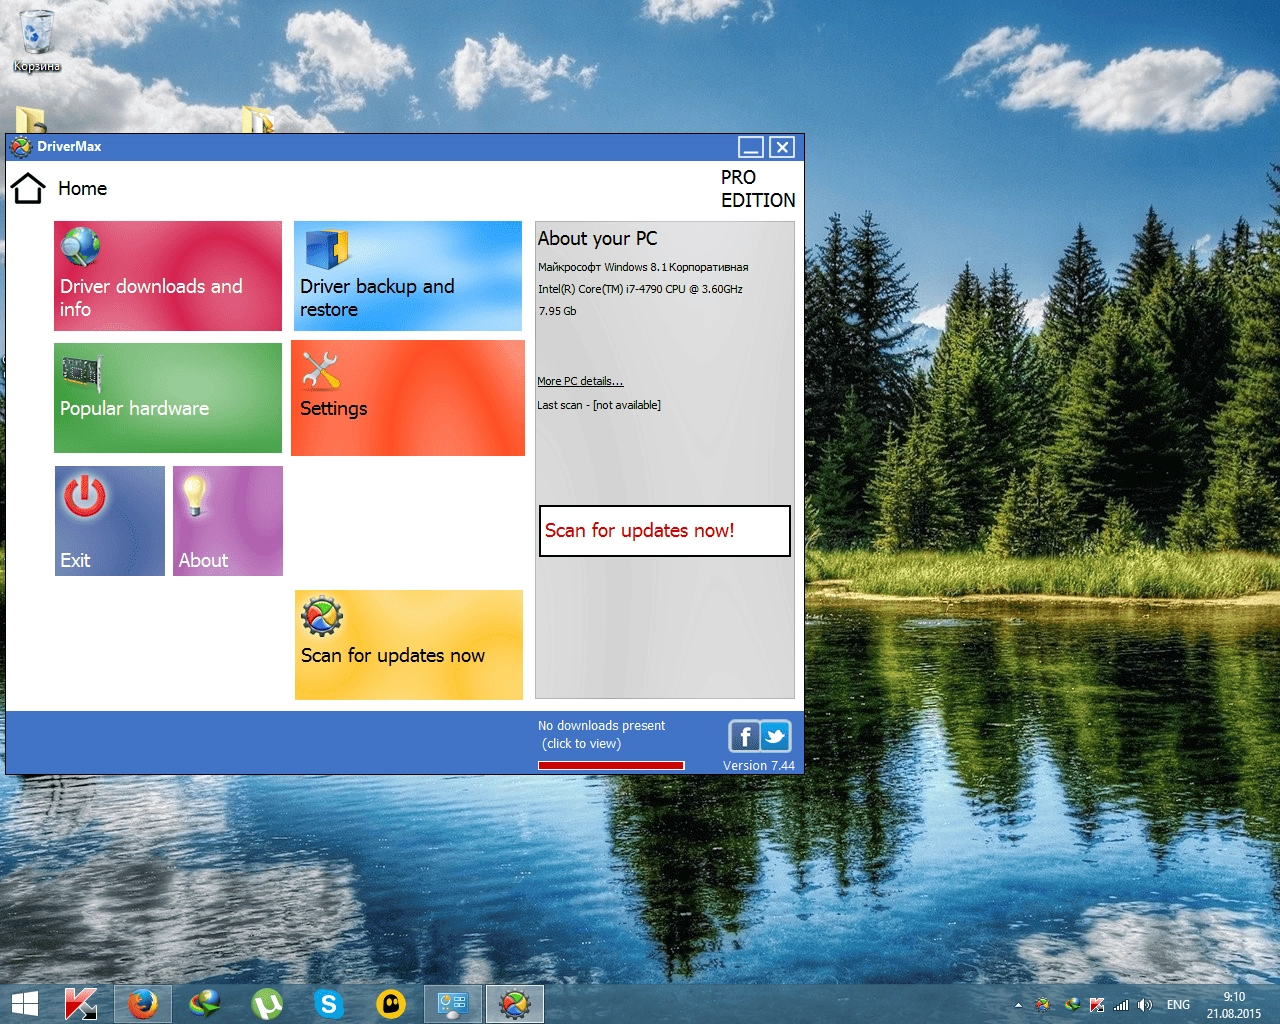Click the DriverMax system tray icon
Image resolution: width=1280 pixels, height=1024 pixels.
coord(1042,1005)
